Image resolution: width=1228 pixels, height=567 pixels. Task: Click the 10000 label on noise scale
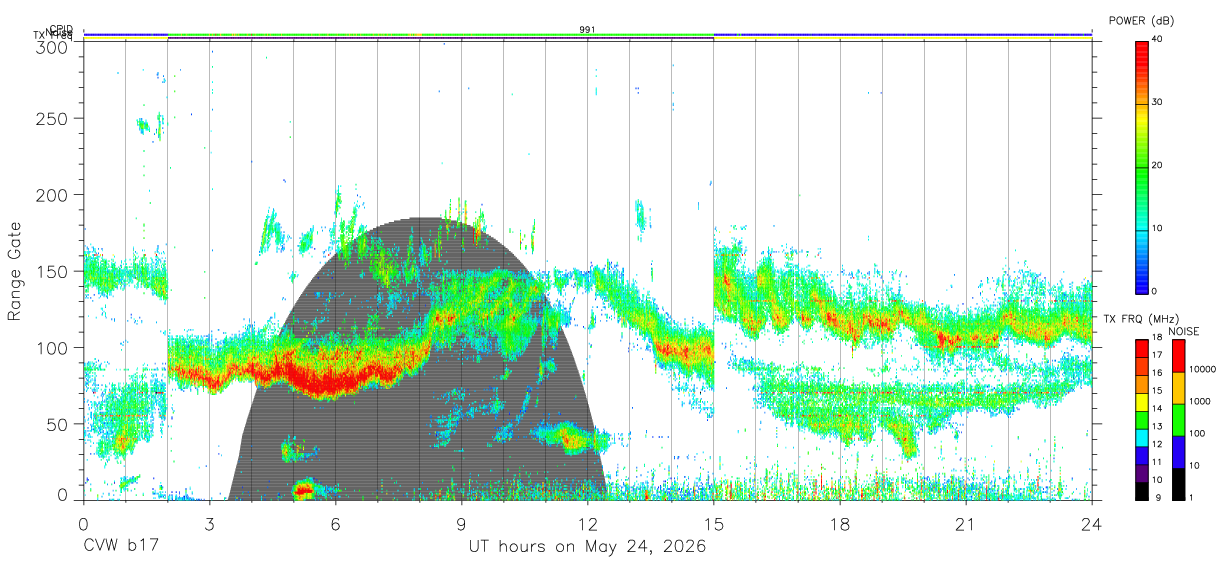click(1202, 369)
